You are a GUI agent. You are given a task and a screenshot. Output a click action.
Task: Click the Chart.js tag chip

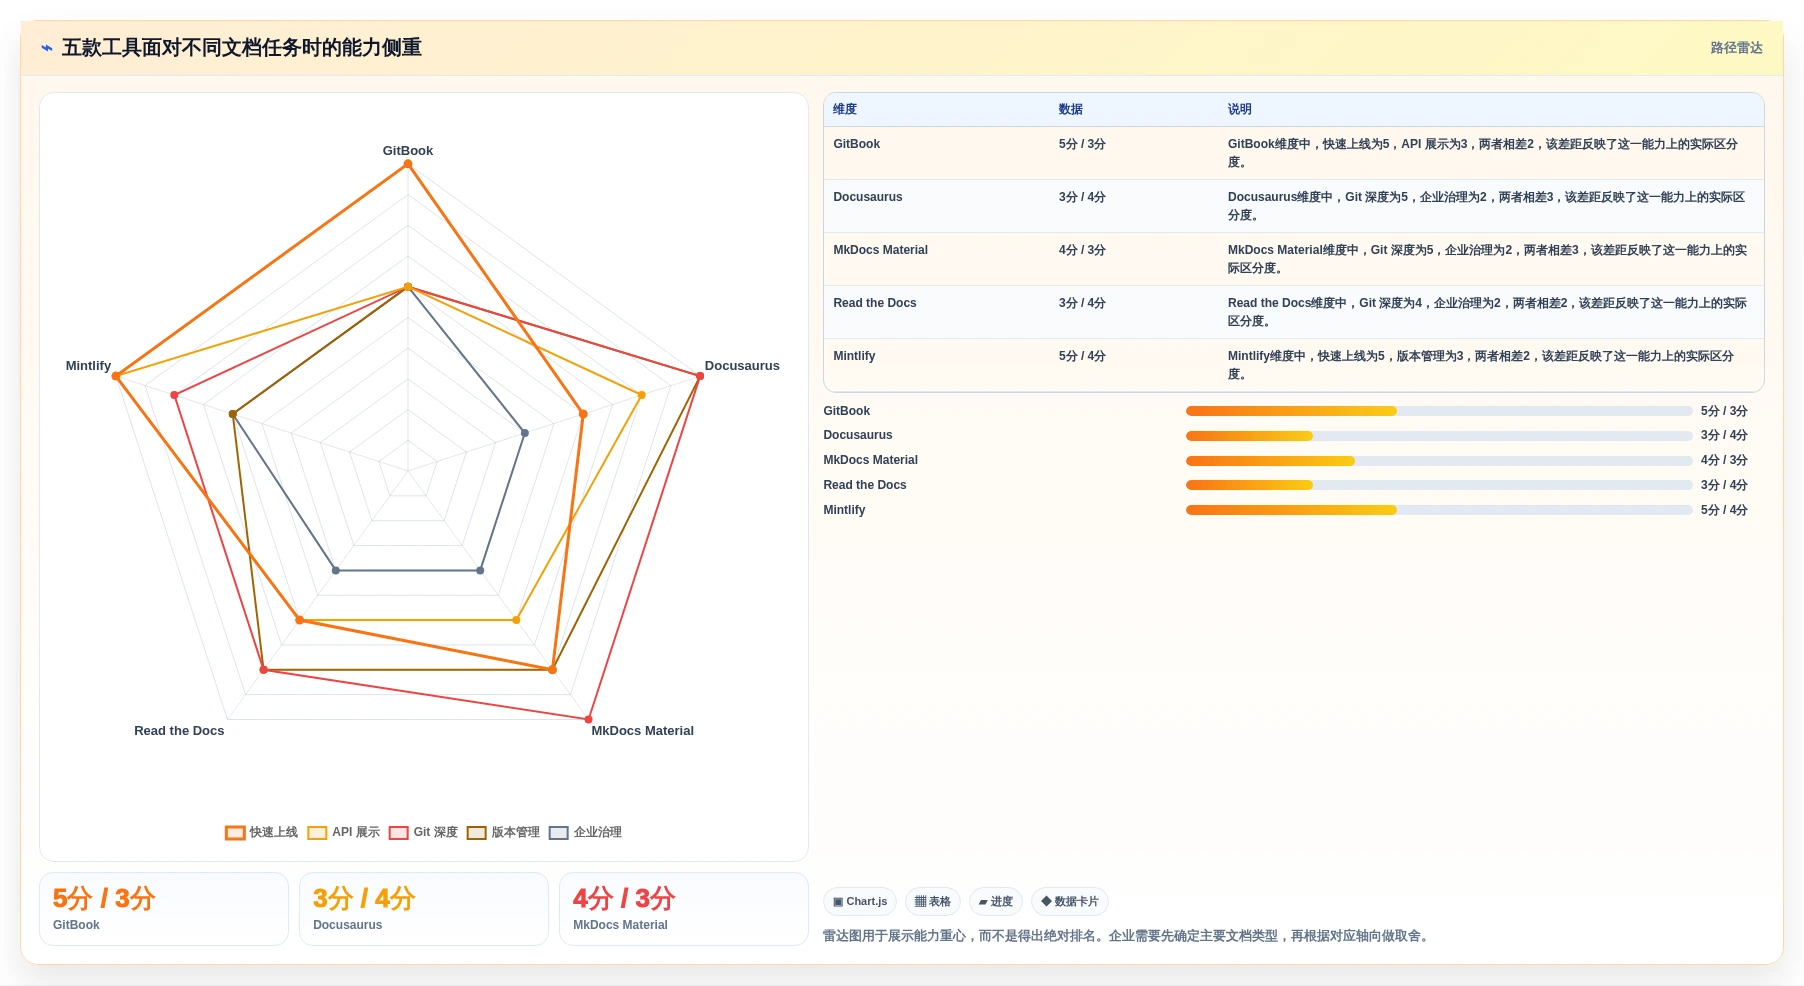coord(860,901)
